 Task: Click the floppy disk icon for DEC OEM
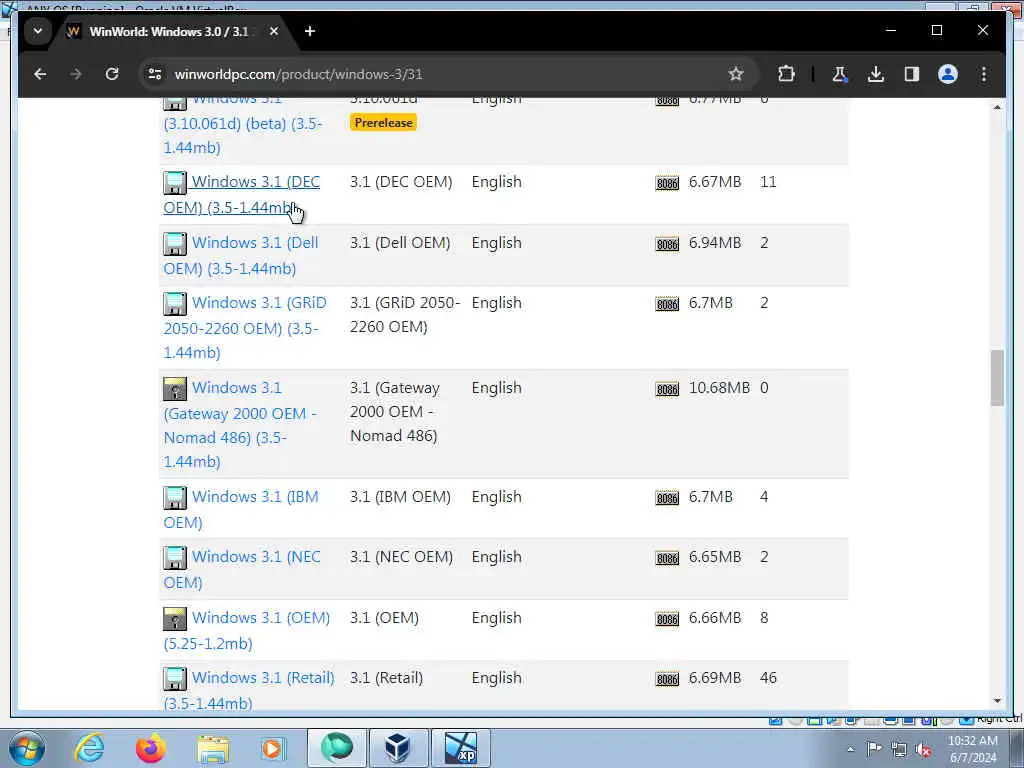[175, 183]
